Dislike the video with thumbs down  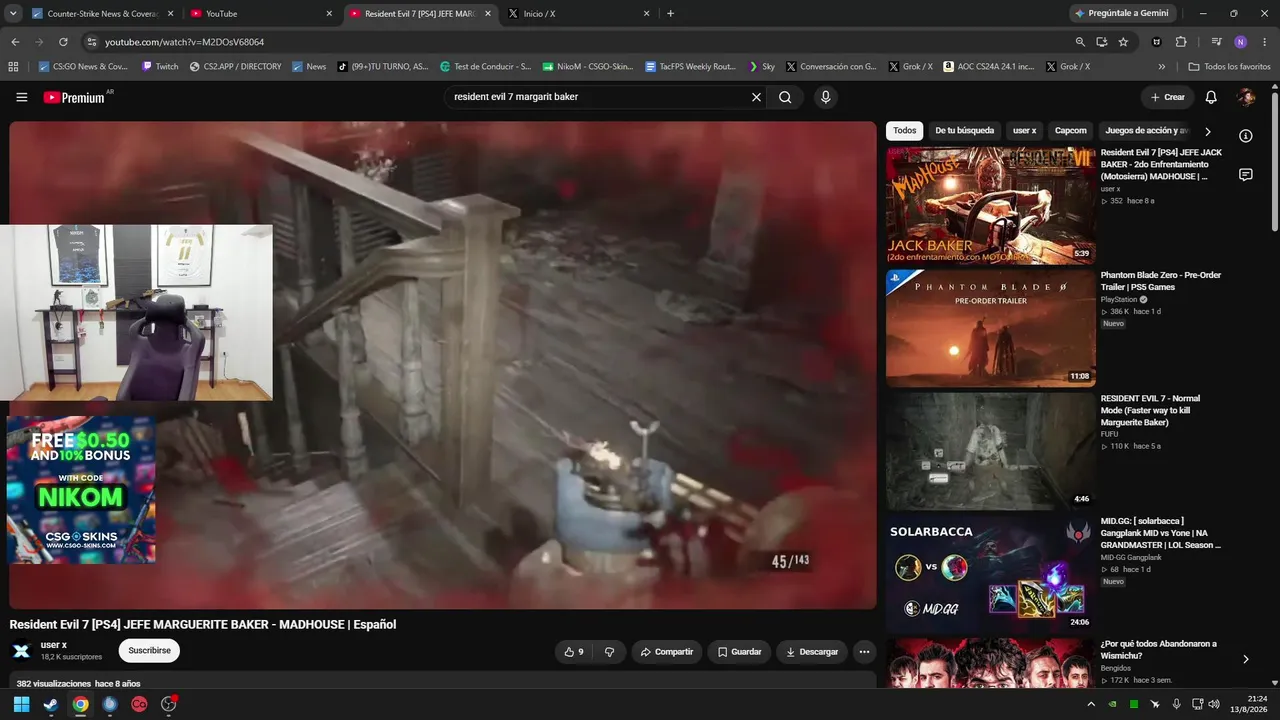tap(609, 652)
